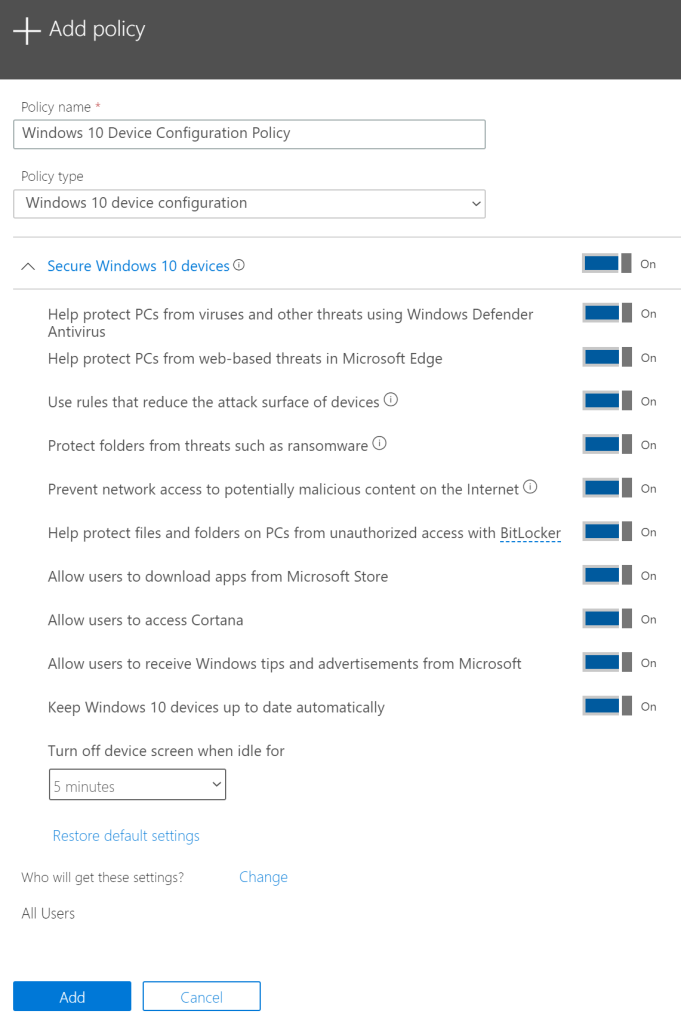
Task: Click into the Policy name field
Action: [x=249, y=133]
